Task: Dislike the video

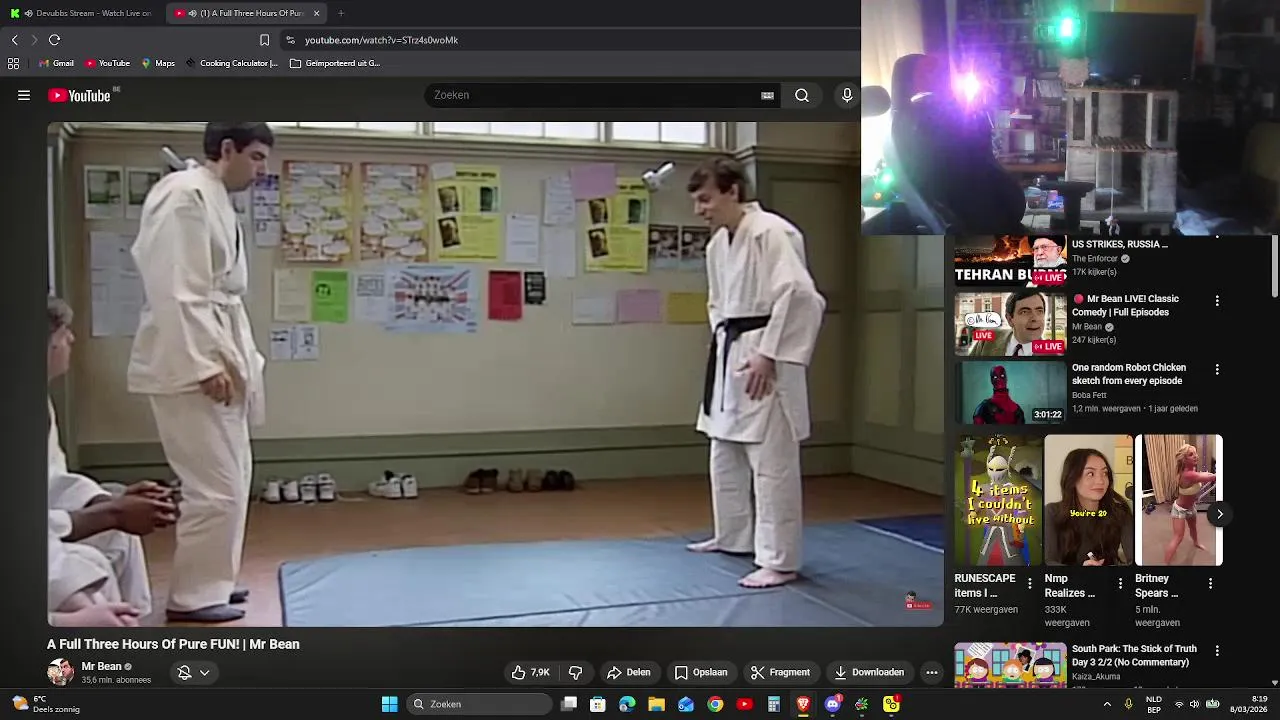Action: 575,672
